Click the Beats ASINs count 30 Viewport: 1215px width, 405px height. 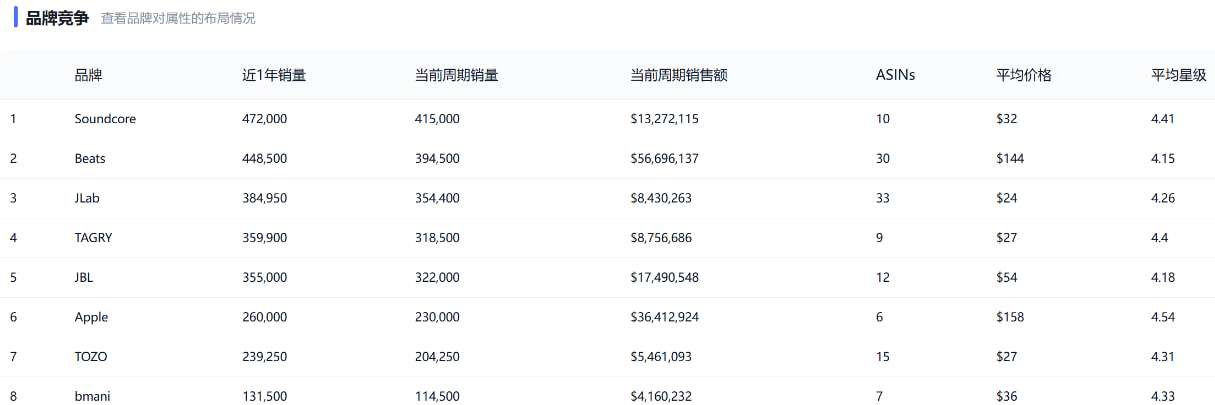click(883, 159)
